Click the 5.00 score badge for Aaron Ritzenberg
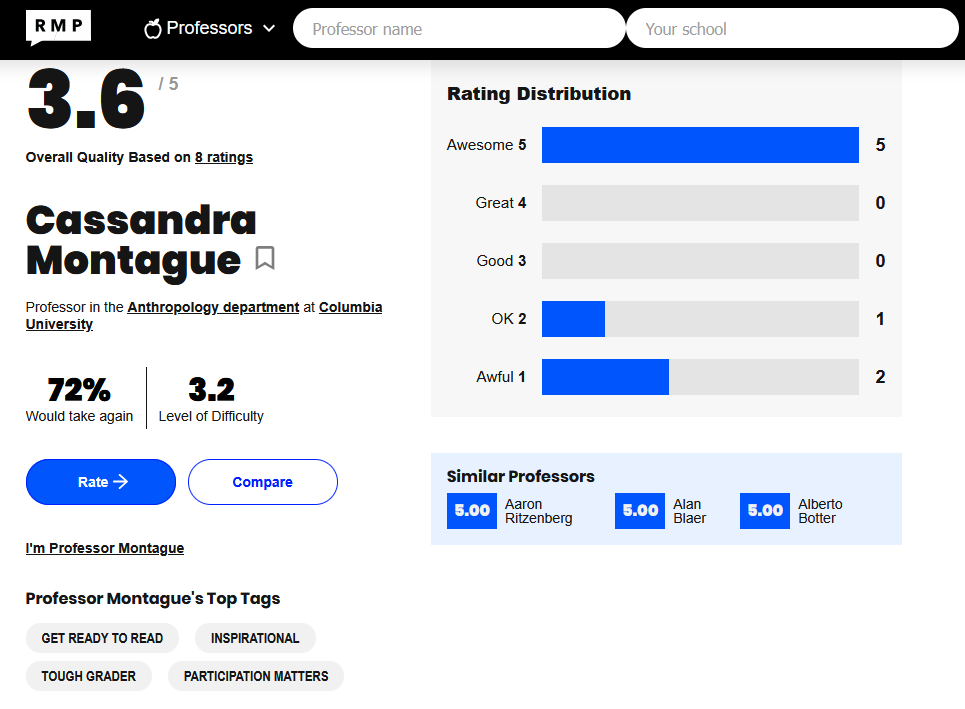The image size is (965, 709). 472,511
